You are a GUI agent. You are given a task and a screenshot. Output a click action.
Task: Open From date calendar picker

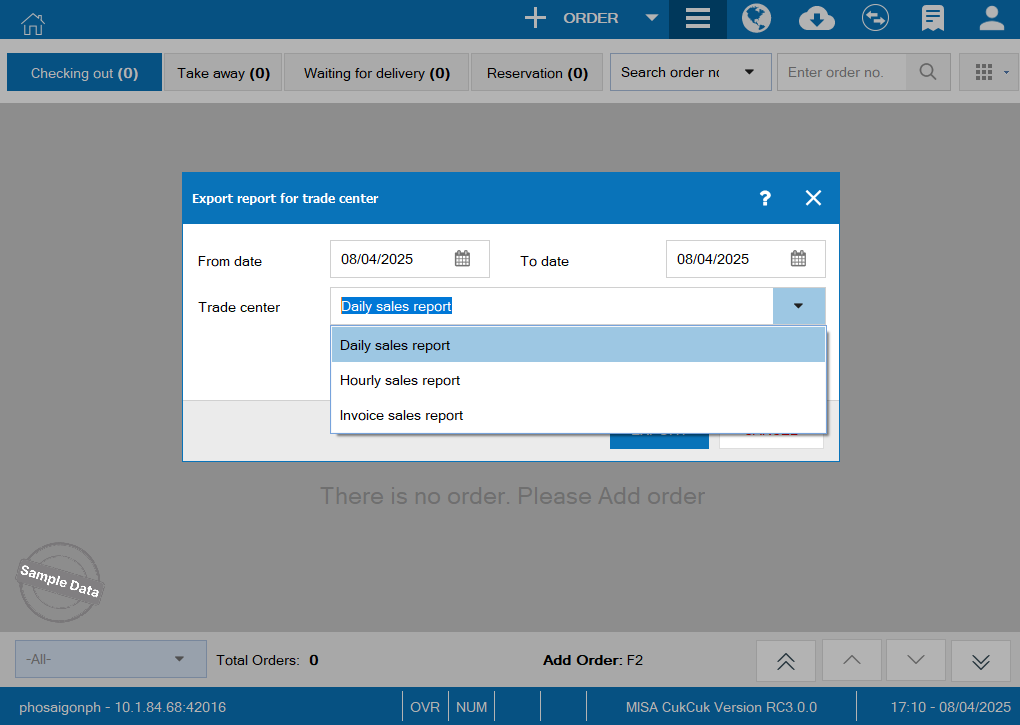click(462, 259)
